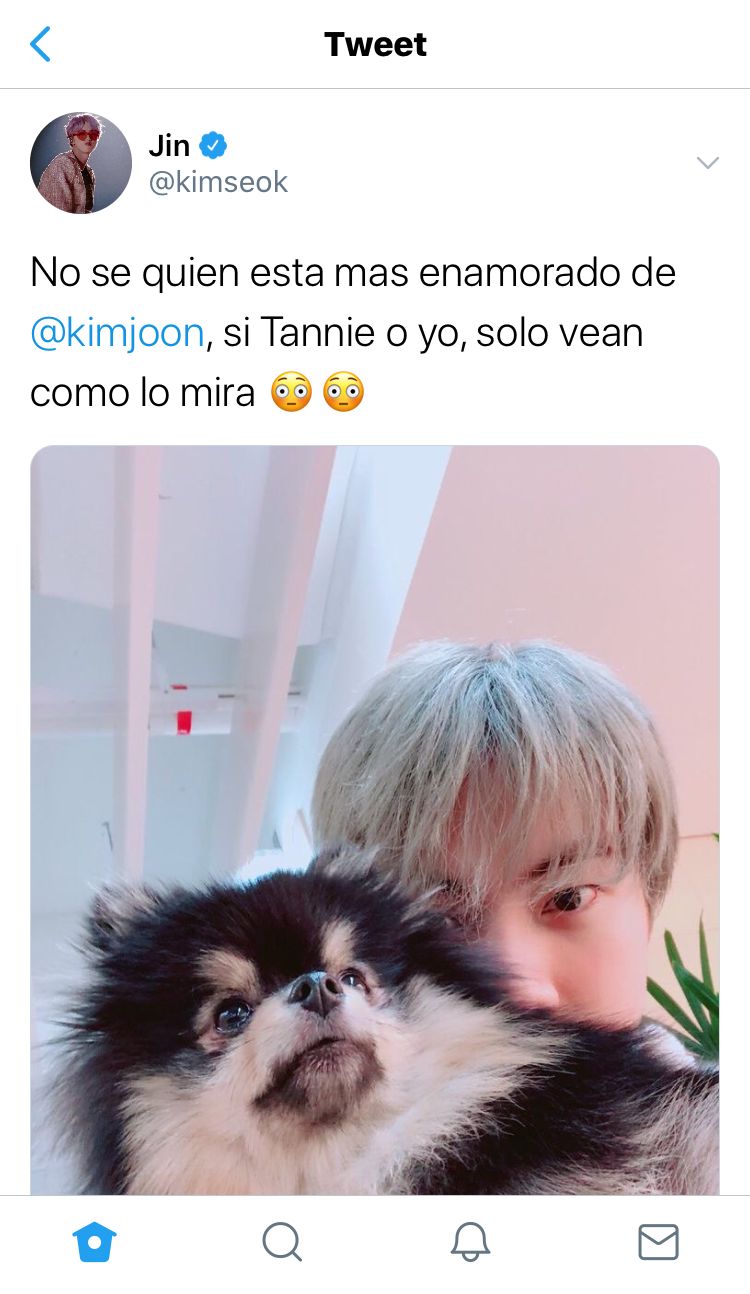
Task: Tap the Tweet header title
Action: pos(375,44)
